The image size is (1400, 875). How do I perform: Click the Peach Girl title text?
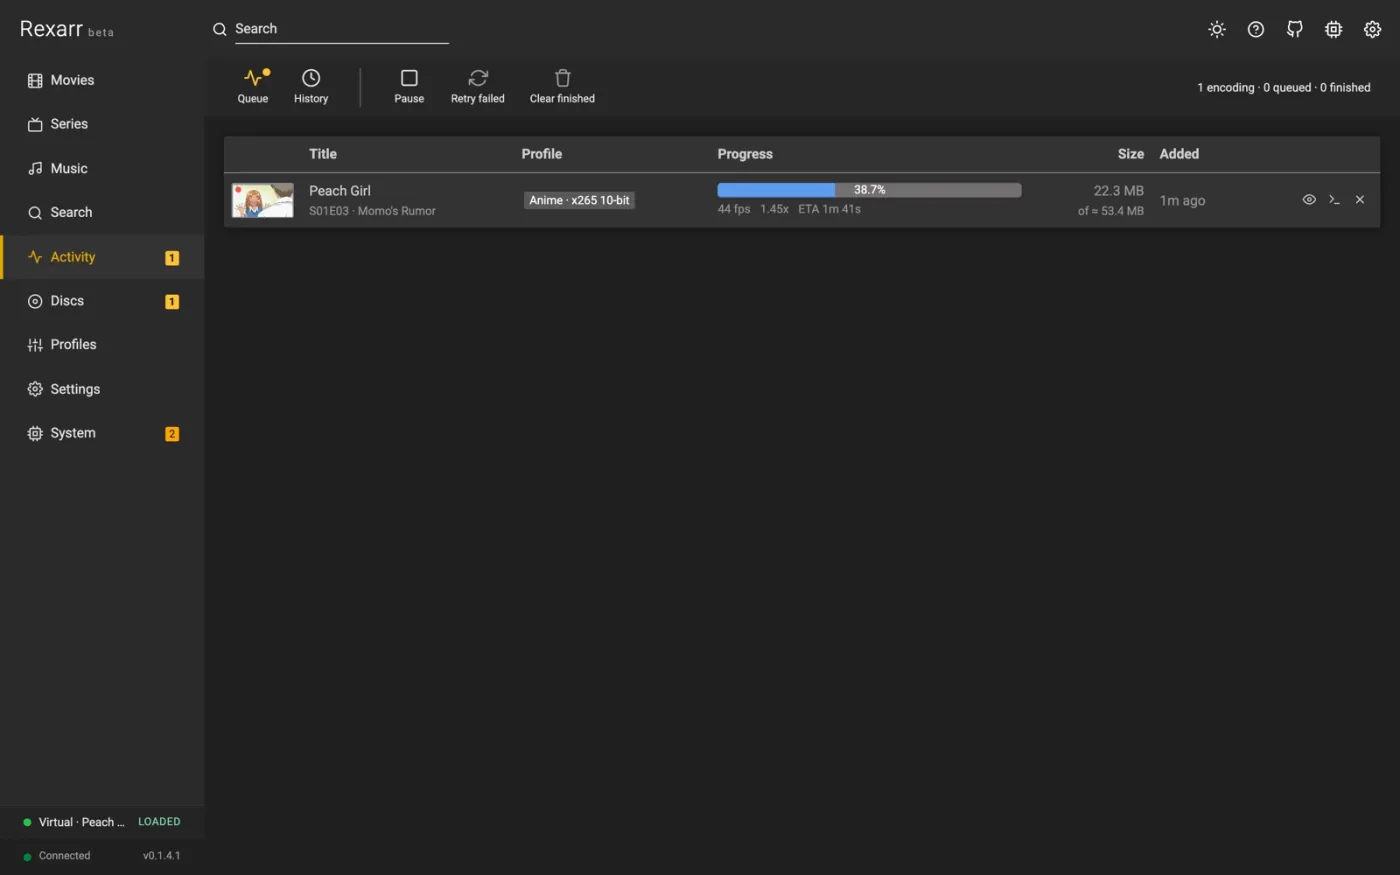[340, 190]
